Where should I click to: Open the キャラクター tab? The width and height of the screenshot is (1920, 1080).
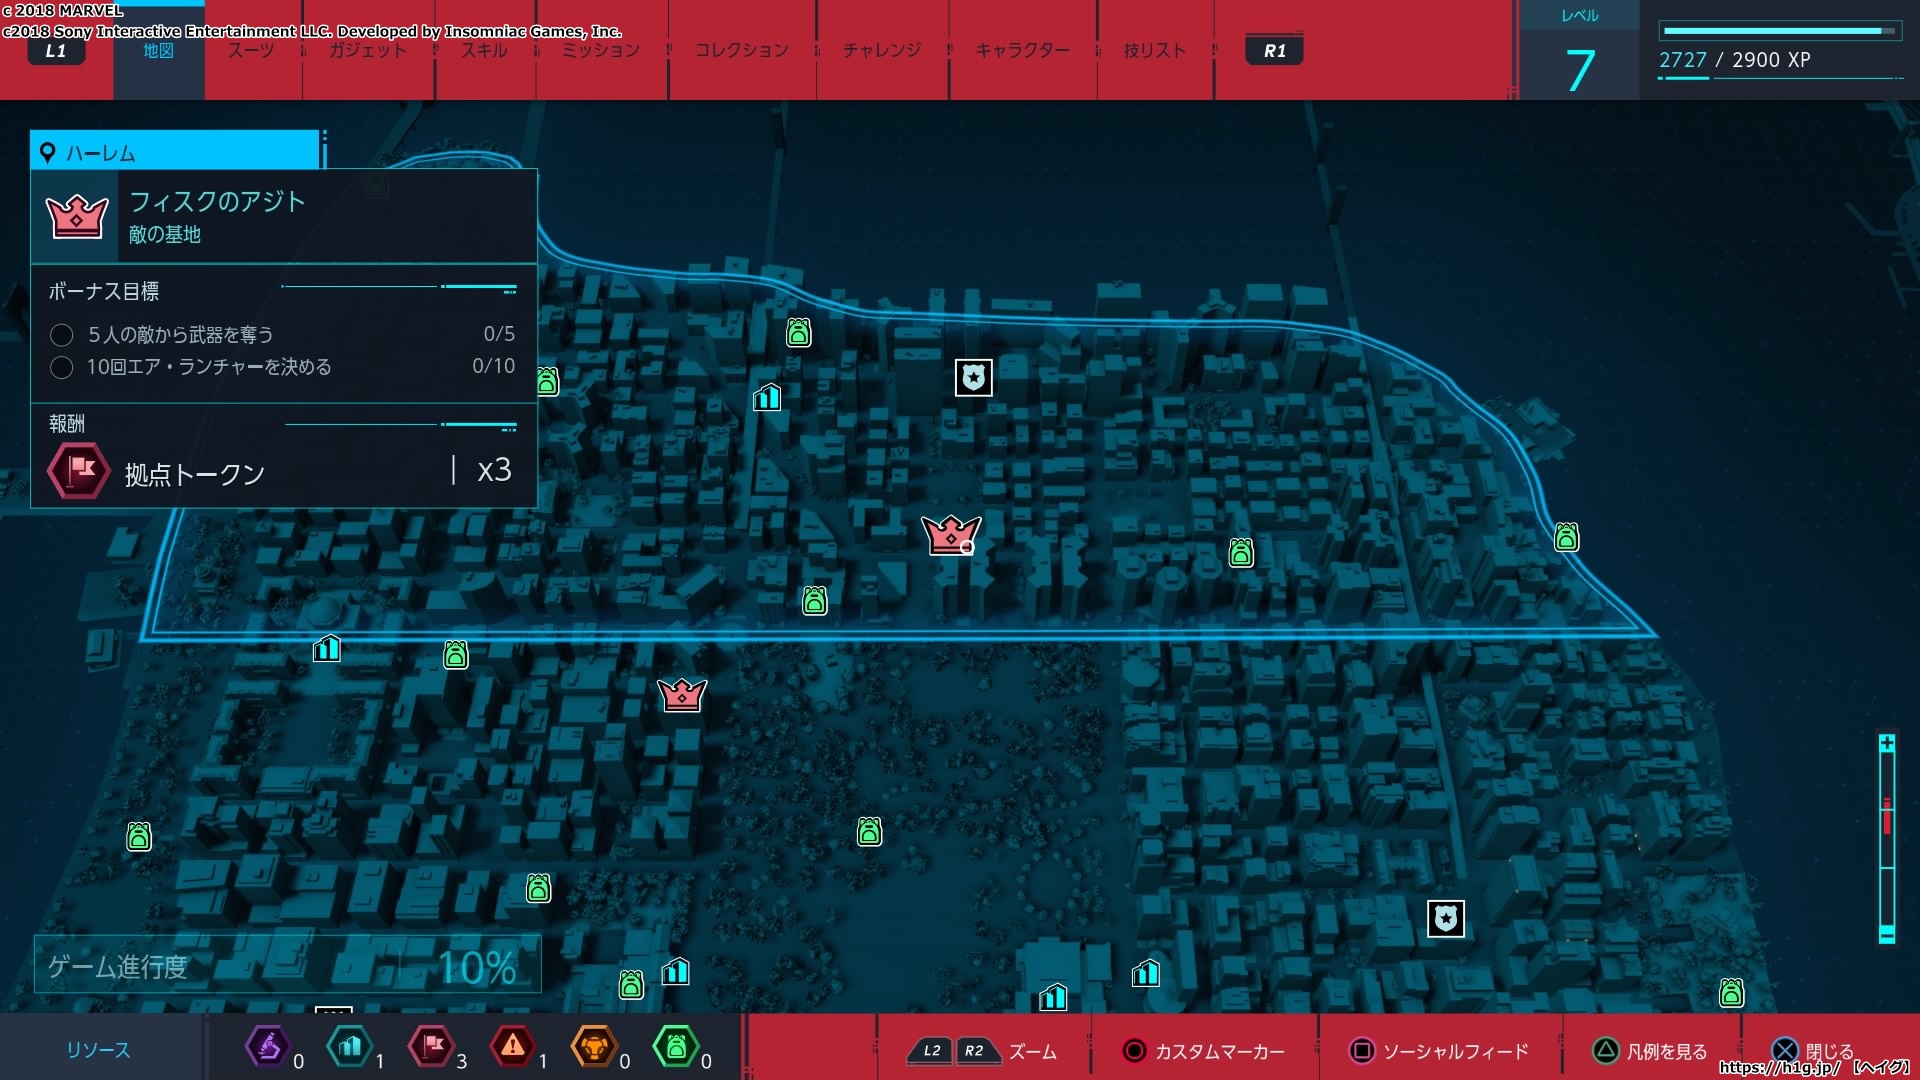pos(1022,50)
